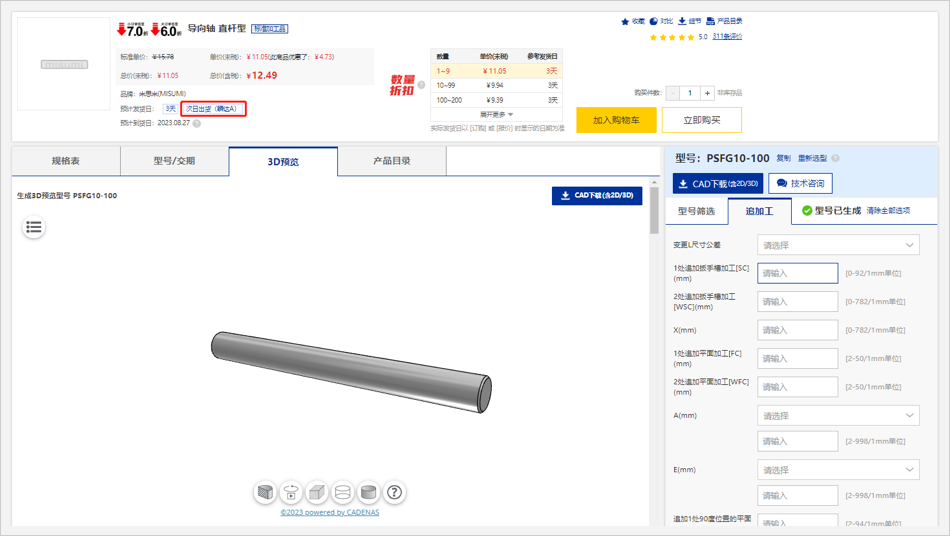Select the solid cylinder shading icon
The width and height of the screenshot is (950, 536).
[x=368, y=492]
